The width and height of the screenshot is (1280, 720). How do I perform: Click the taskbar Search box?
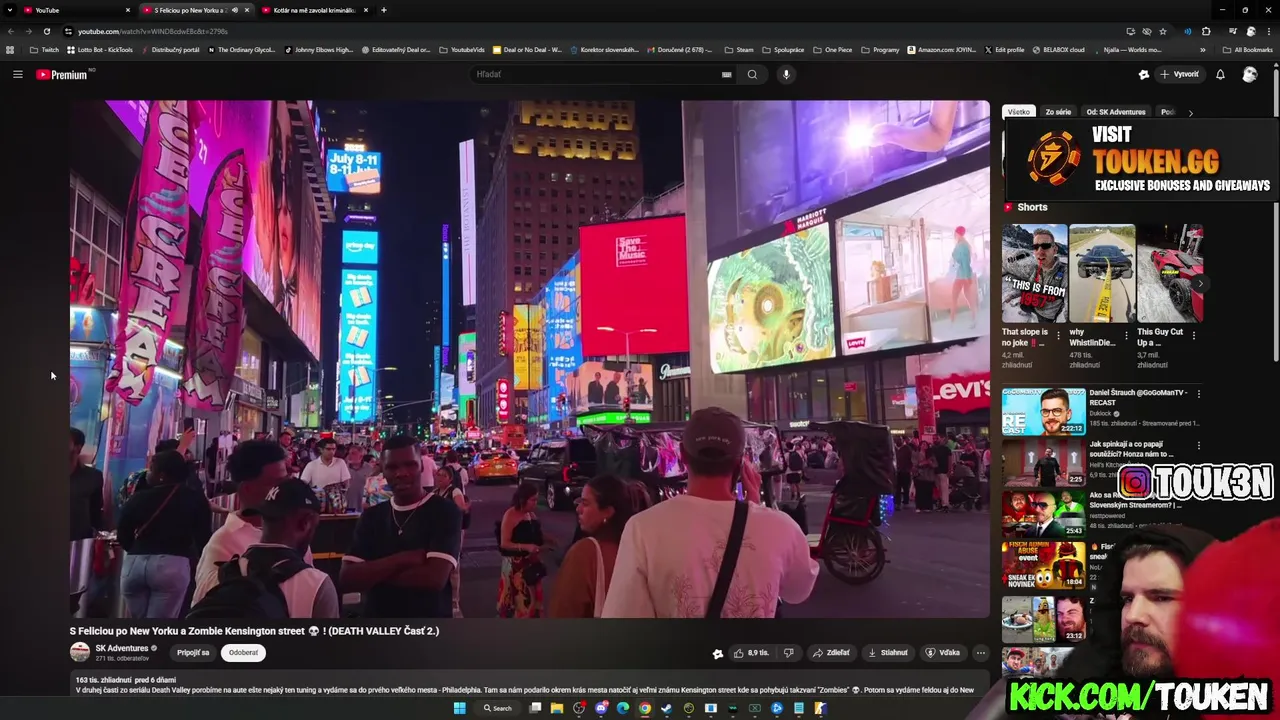498,708
